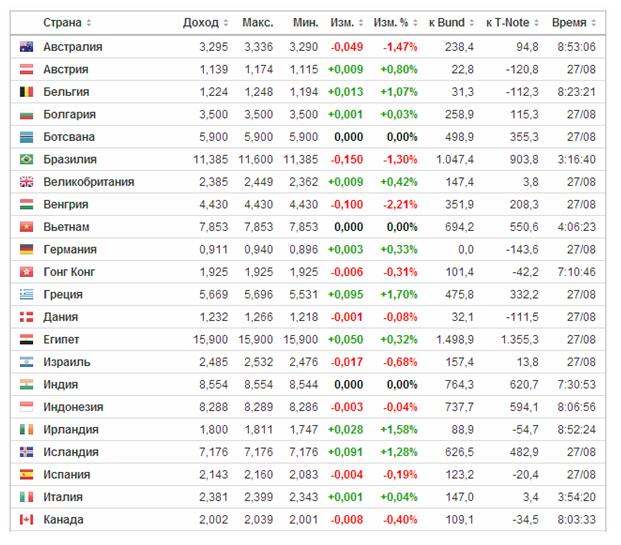This screenshot has height=545, width=621.
Task: Click the Great Britain flag icon
Action: click(27, 182)
